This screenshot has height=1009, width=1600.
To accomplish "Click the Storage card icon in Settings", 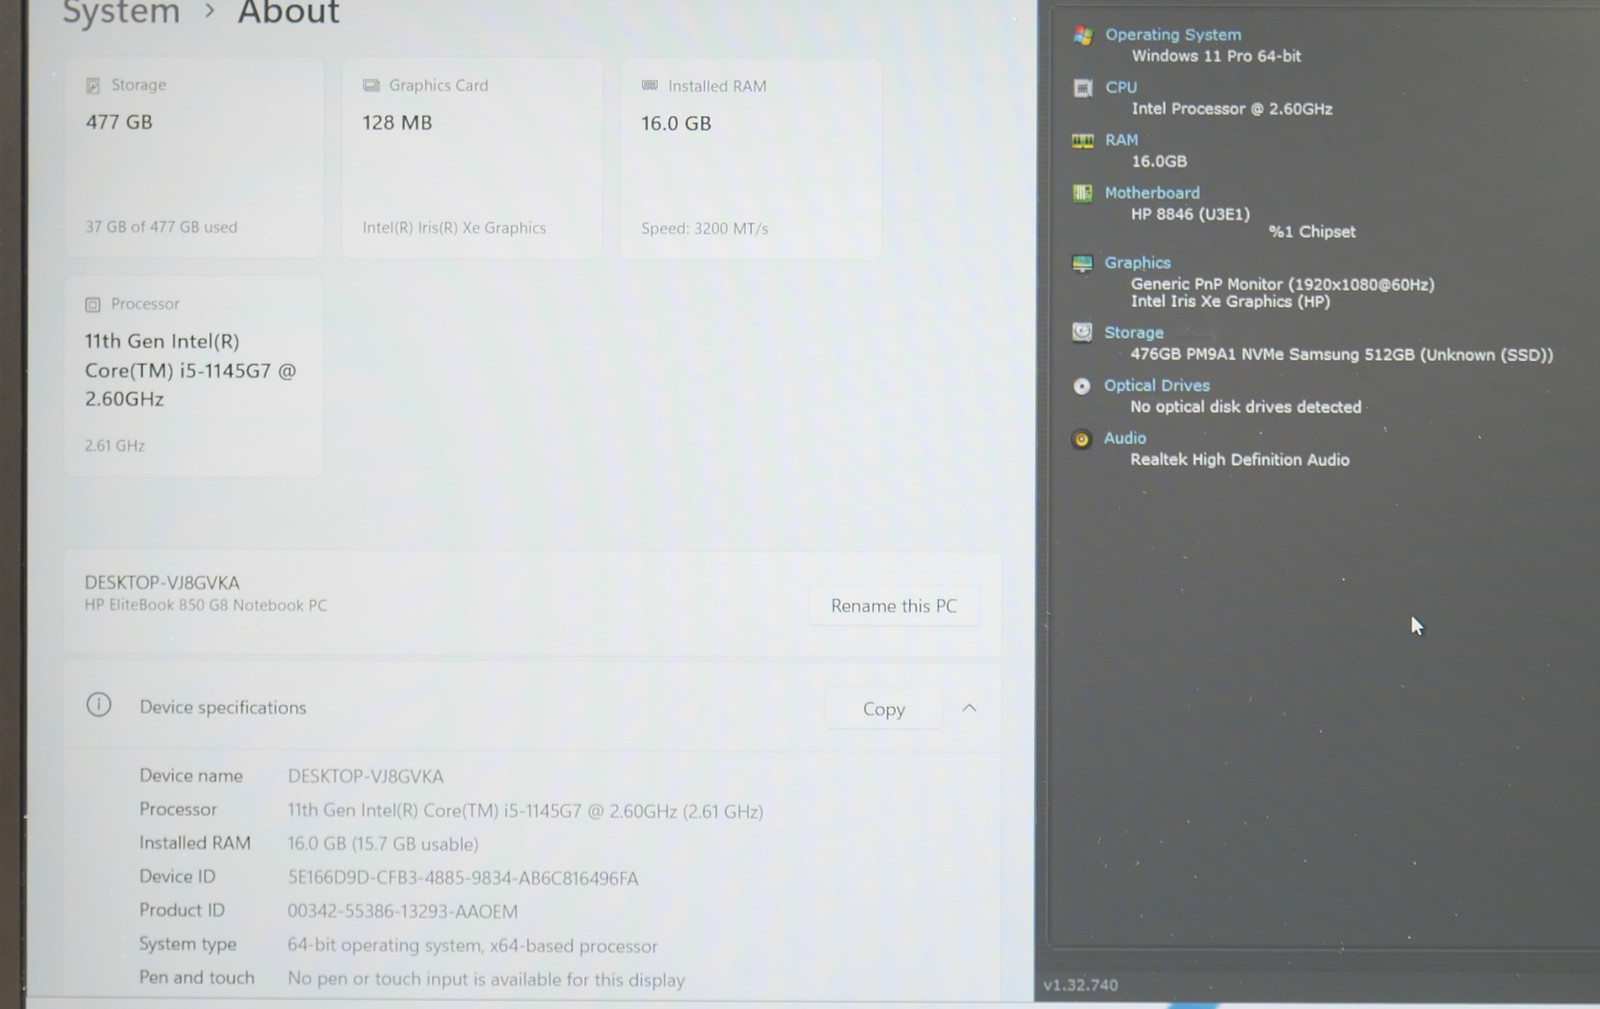I will point(93,86).
